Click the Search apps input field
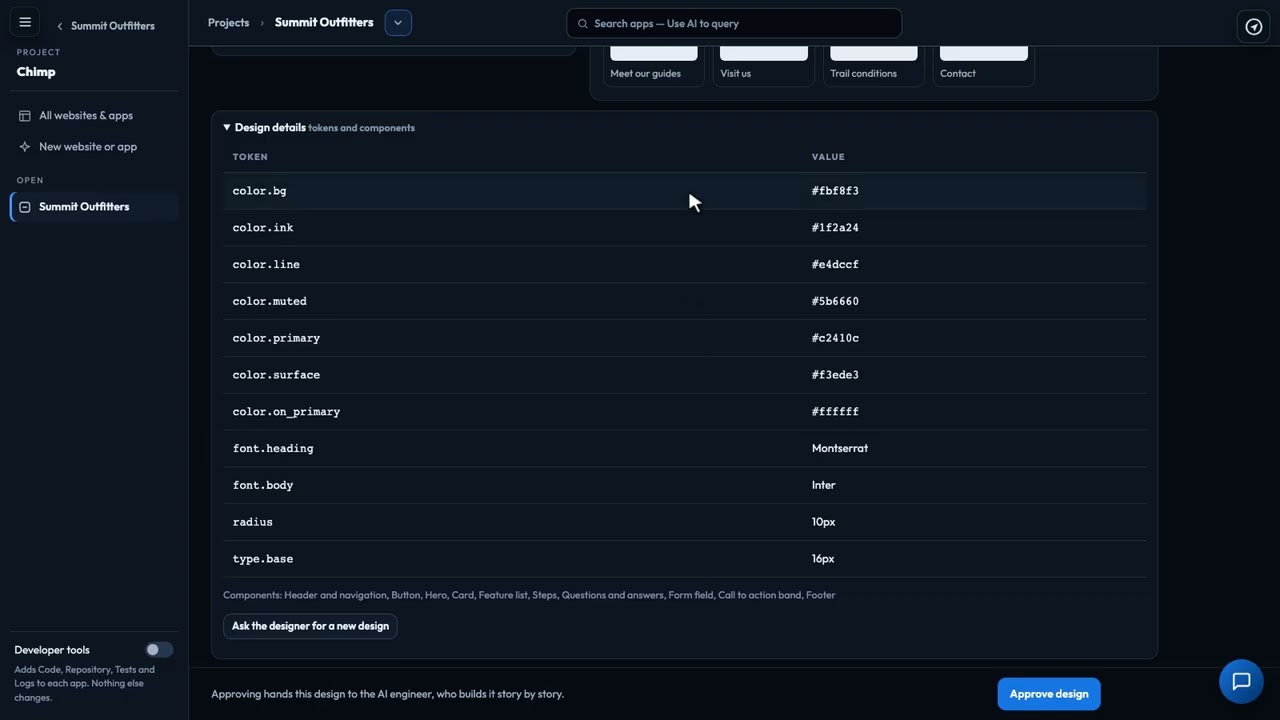The width and height of the screenshot is (1280, 720). (x=734, y=23)
